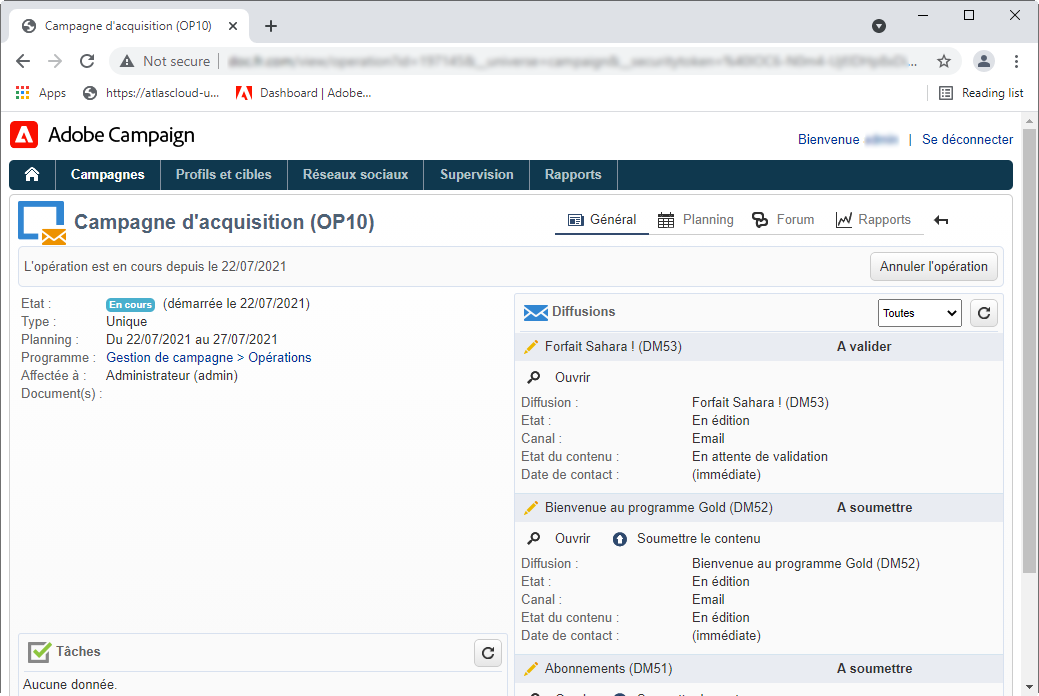Open the Apps bookmarks shortcut
The width and height of the screenshot is (1039, 696).
(40, 93)
